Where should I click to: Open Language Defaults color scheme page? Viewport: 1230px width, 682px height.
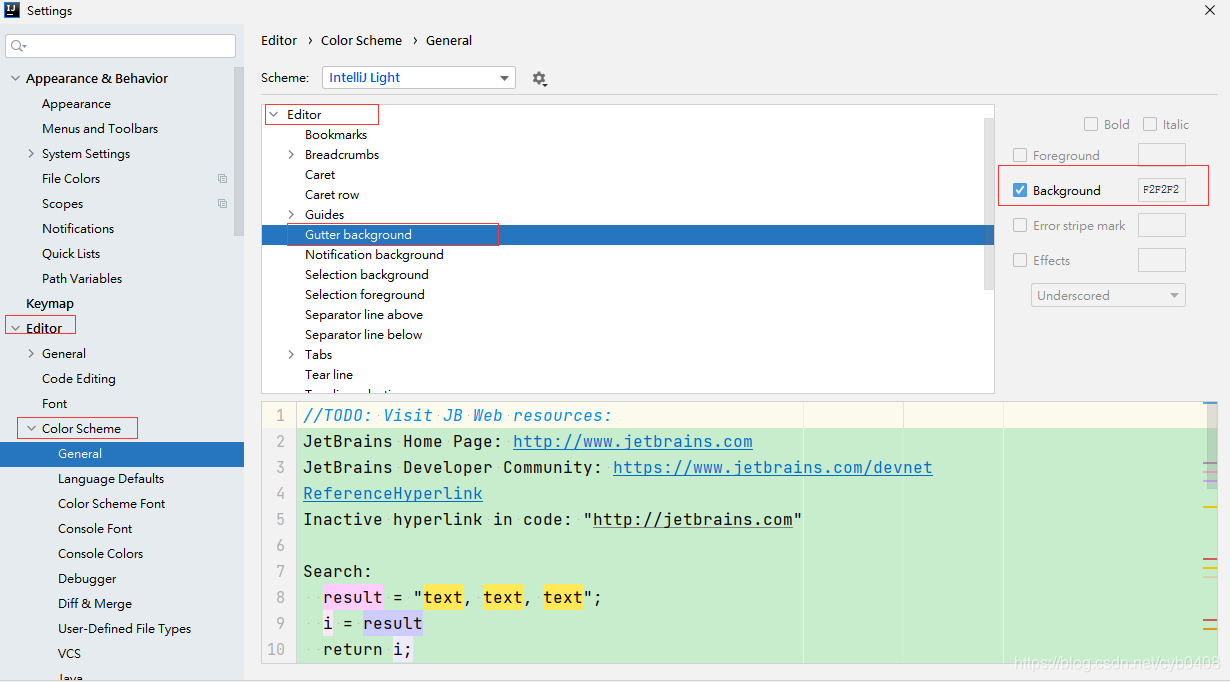[111, 479]
